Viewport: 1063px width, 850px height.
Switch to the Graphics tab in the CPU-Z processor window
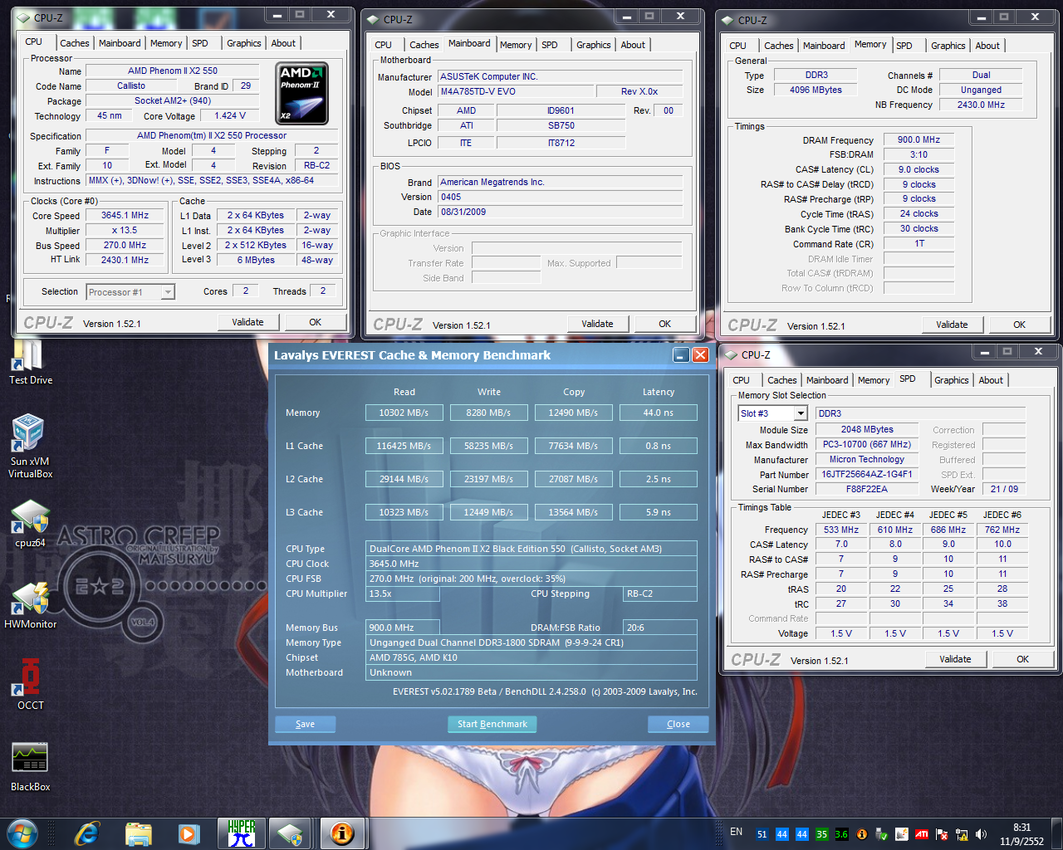(x=243, y=43)
